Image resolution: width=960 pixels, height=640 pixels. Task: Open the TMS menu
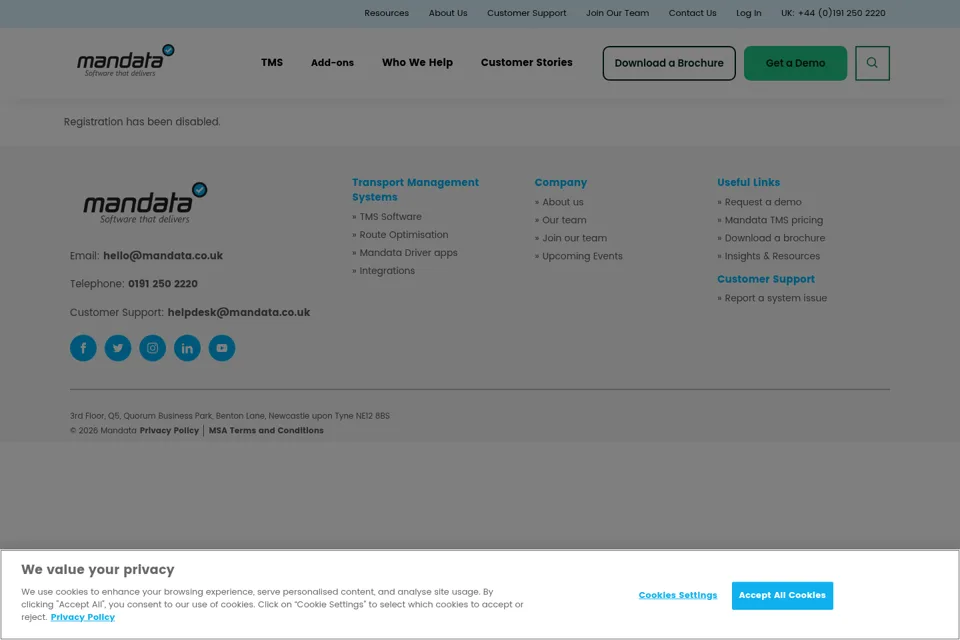[272, 62]
